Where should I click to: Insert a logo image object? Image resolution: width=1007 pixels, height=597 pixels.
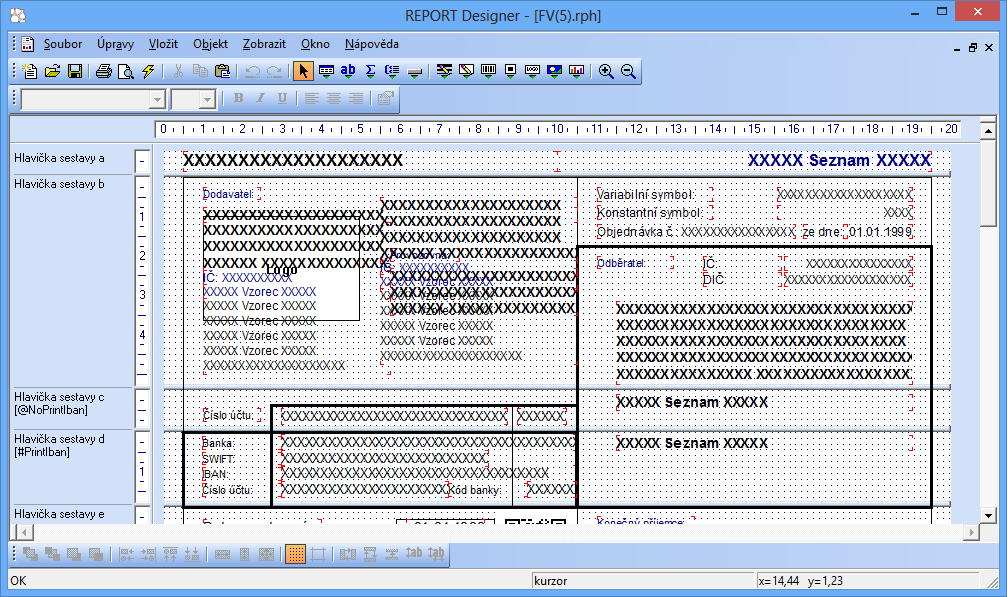coord(532,71)
